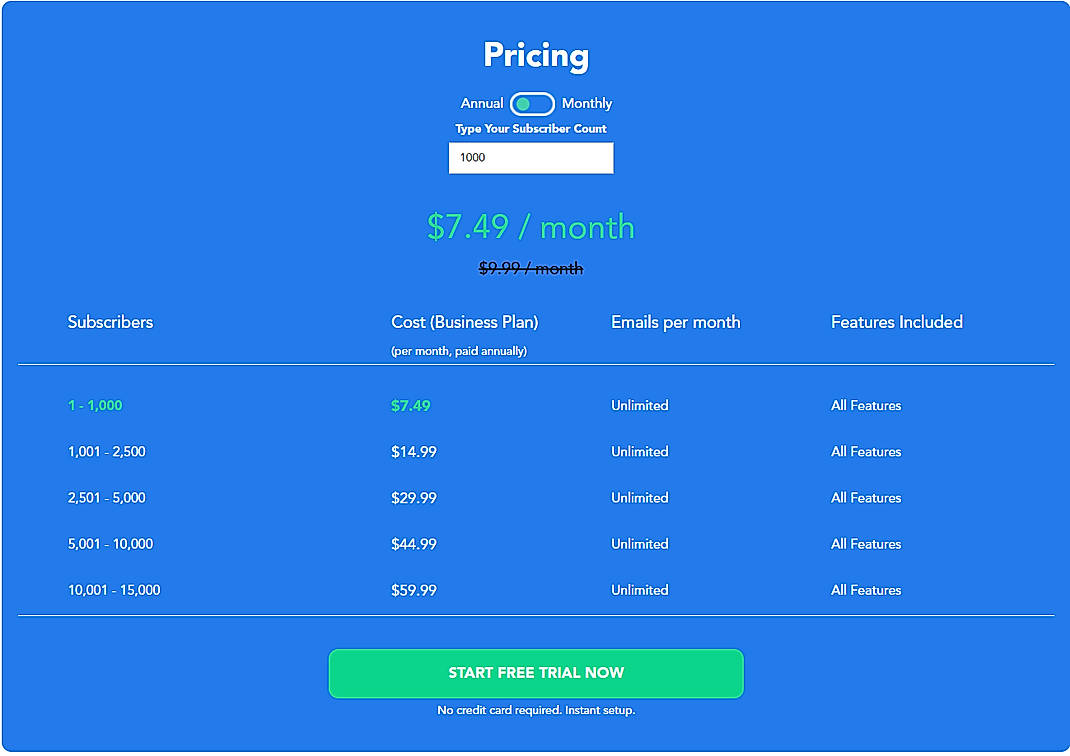Viewport: 1070px width, 756px height.
Task: Click the No credit card required text
Action: (535, 710)
